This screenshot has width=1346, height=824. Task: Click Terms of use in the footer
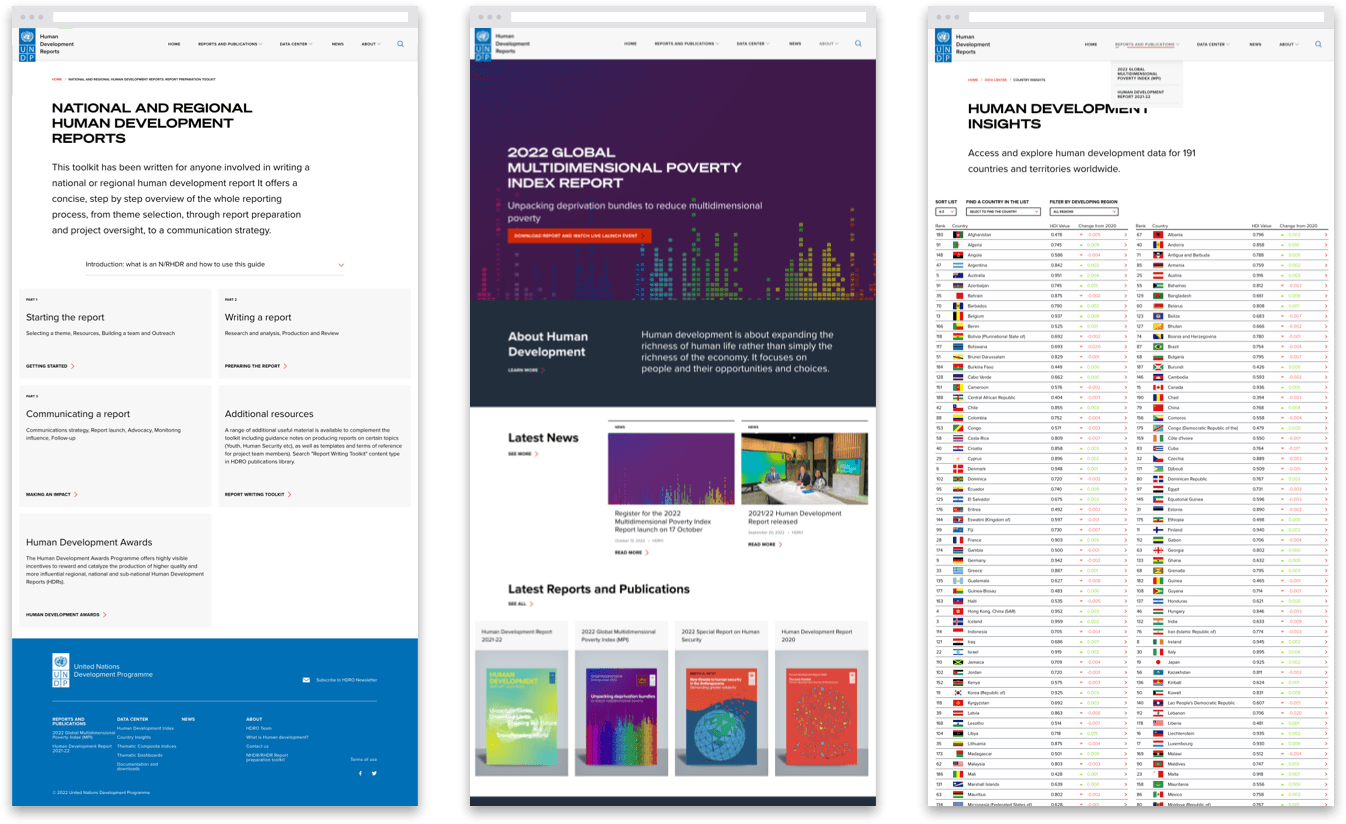tap(364, 759)
